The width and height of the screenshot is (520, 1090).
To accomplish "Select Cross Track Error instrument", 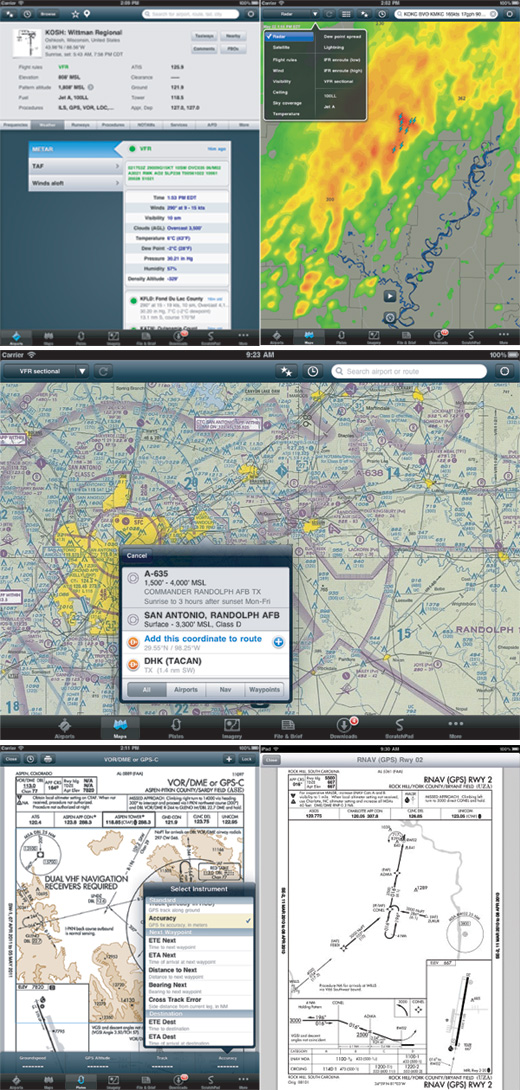I will [199, 1004].
